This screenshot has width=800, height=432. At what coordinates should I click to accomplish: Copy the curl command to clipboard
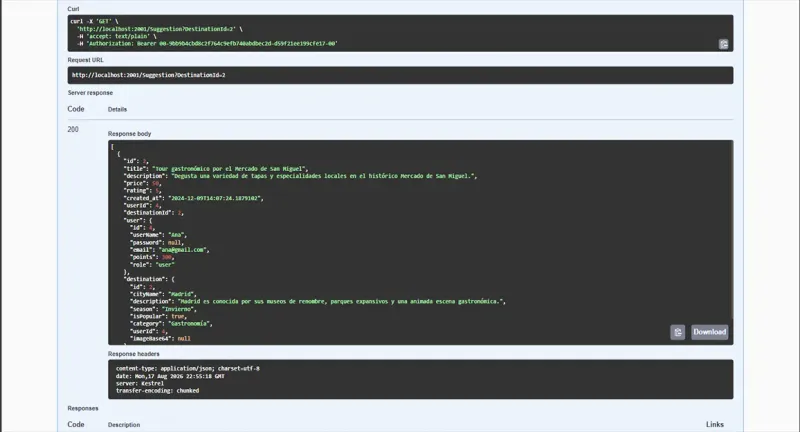point(723,44)
